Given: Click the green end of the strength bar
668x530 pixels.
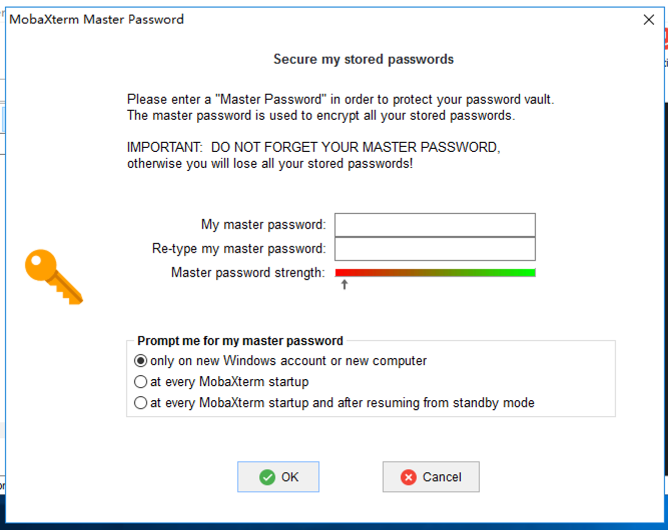Looking at the screenshot, I should [529, 272].
